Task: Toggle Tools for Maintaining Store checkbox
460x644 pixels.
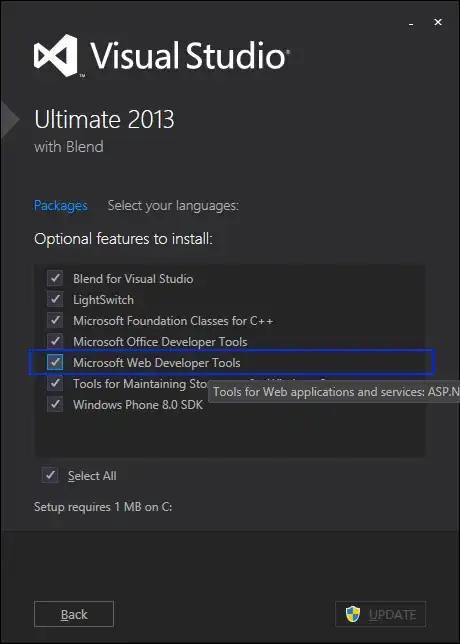Action: pyautogui.click(x=55, y=383)
